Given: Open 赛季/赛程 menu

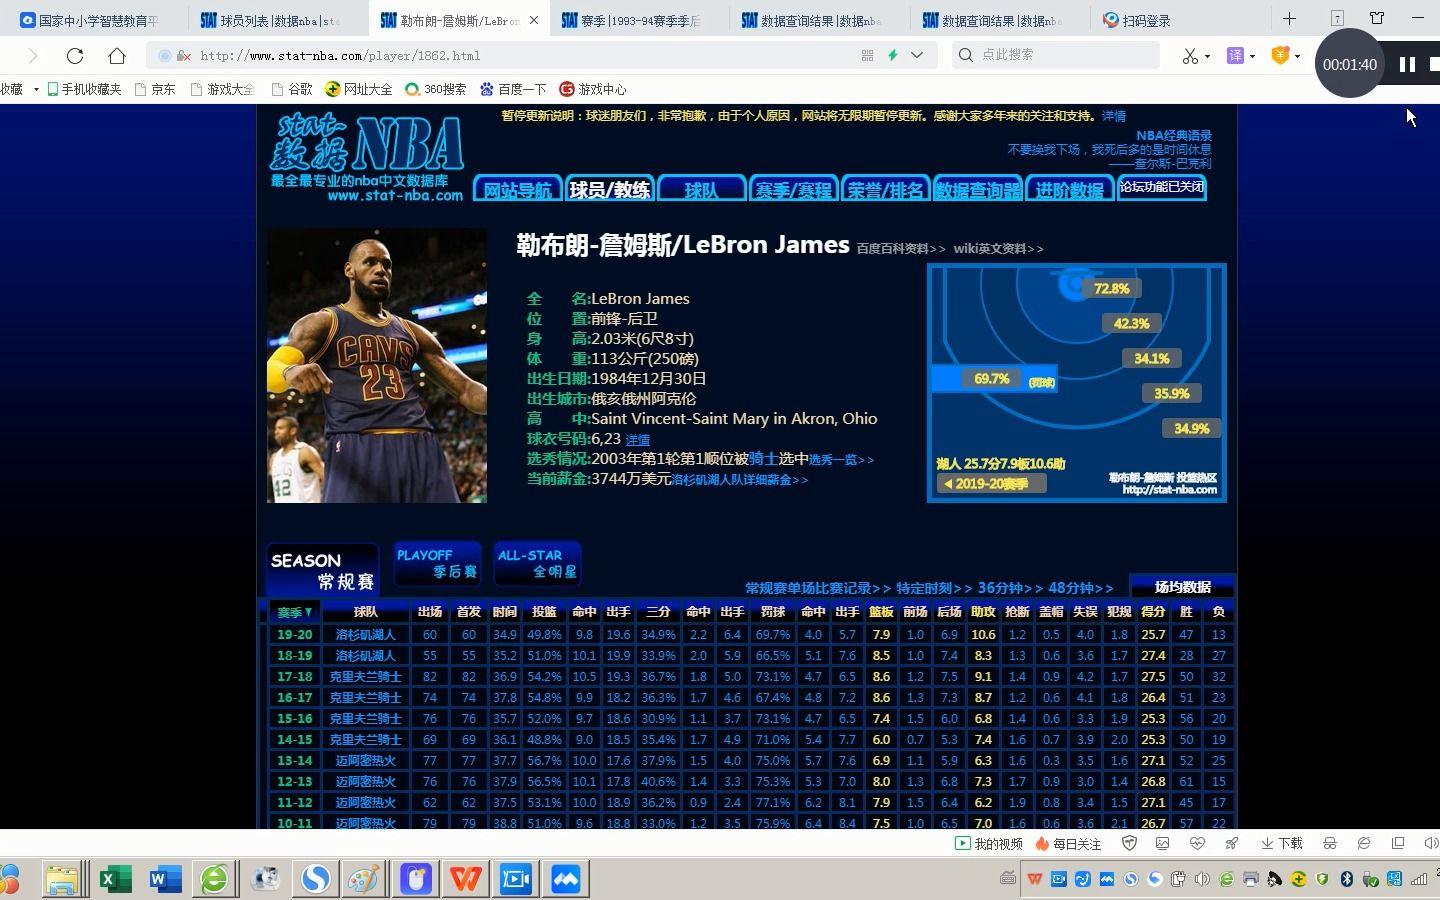Looking at the screenshot, I should (794, 189).
